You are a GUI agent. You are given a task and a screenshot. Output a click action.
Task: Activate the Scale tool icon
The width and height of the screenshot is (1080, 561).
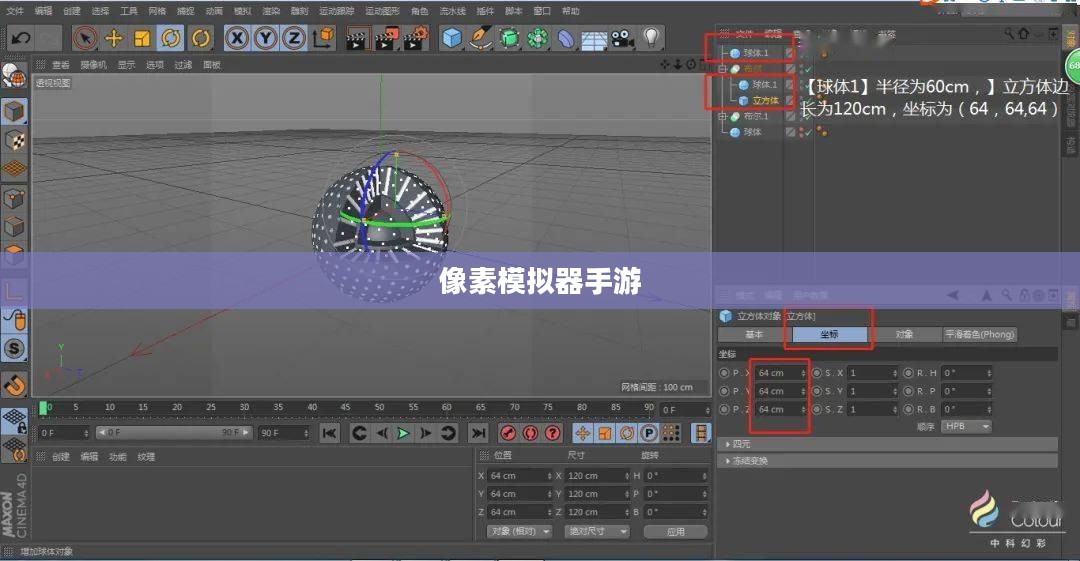[142, 39]
